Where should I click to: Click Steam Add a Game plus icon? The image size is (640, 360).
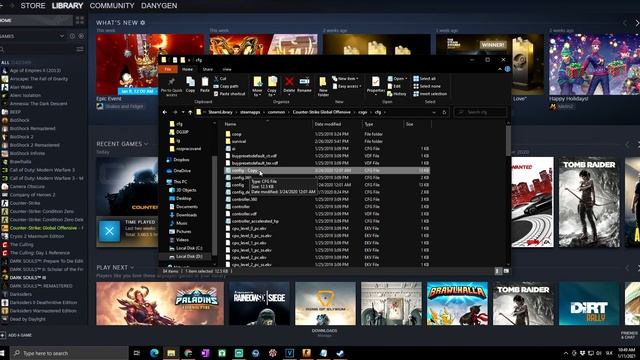[x=3, y=335]
